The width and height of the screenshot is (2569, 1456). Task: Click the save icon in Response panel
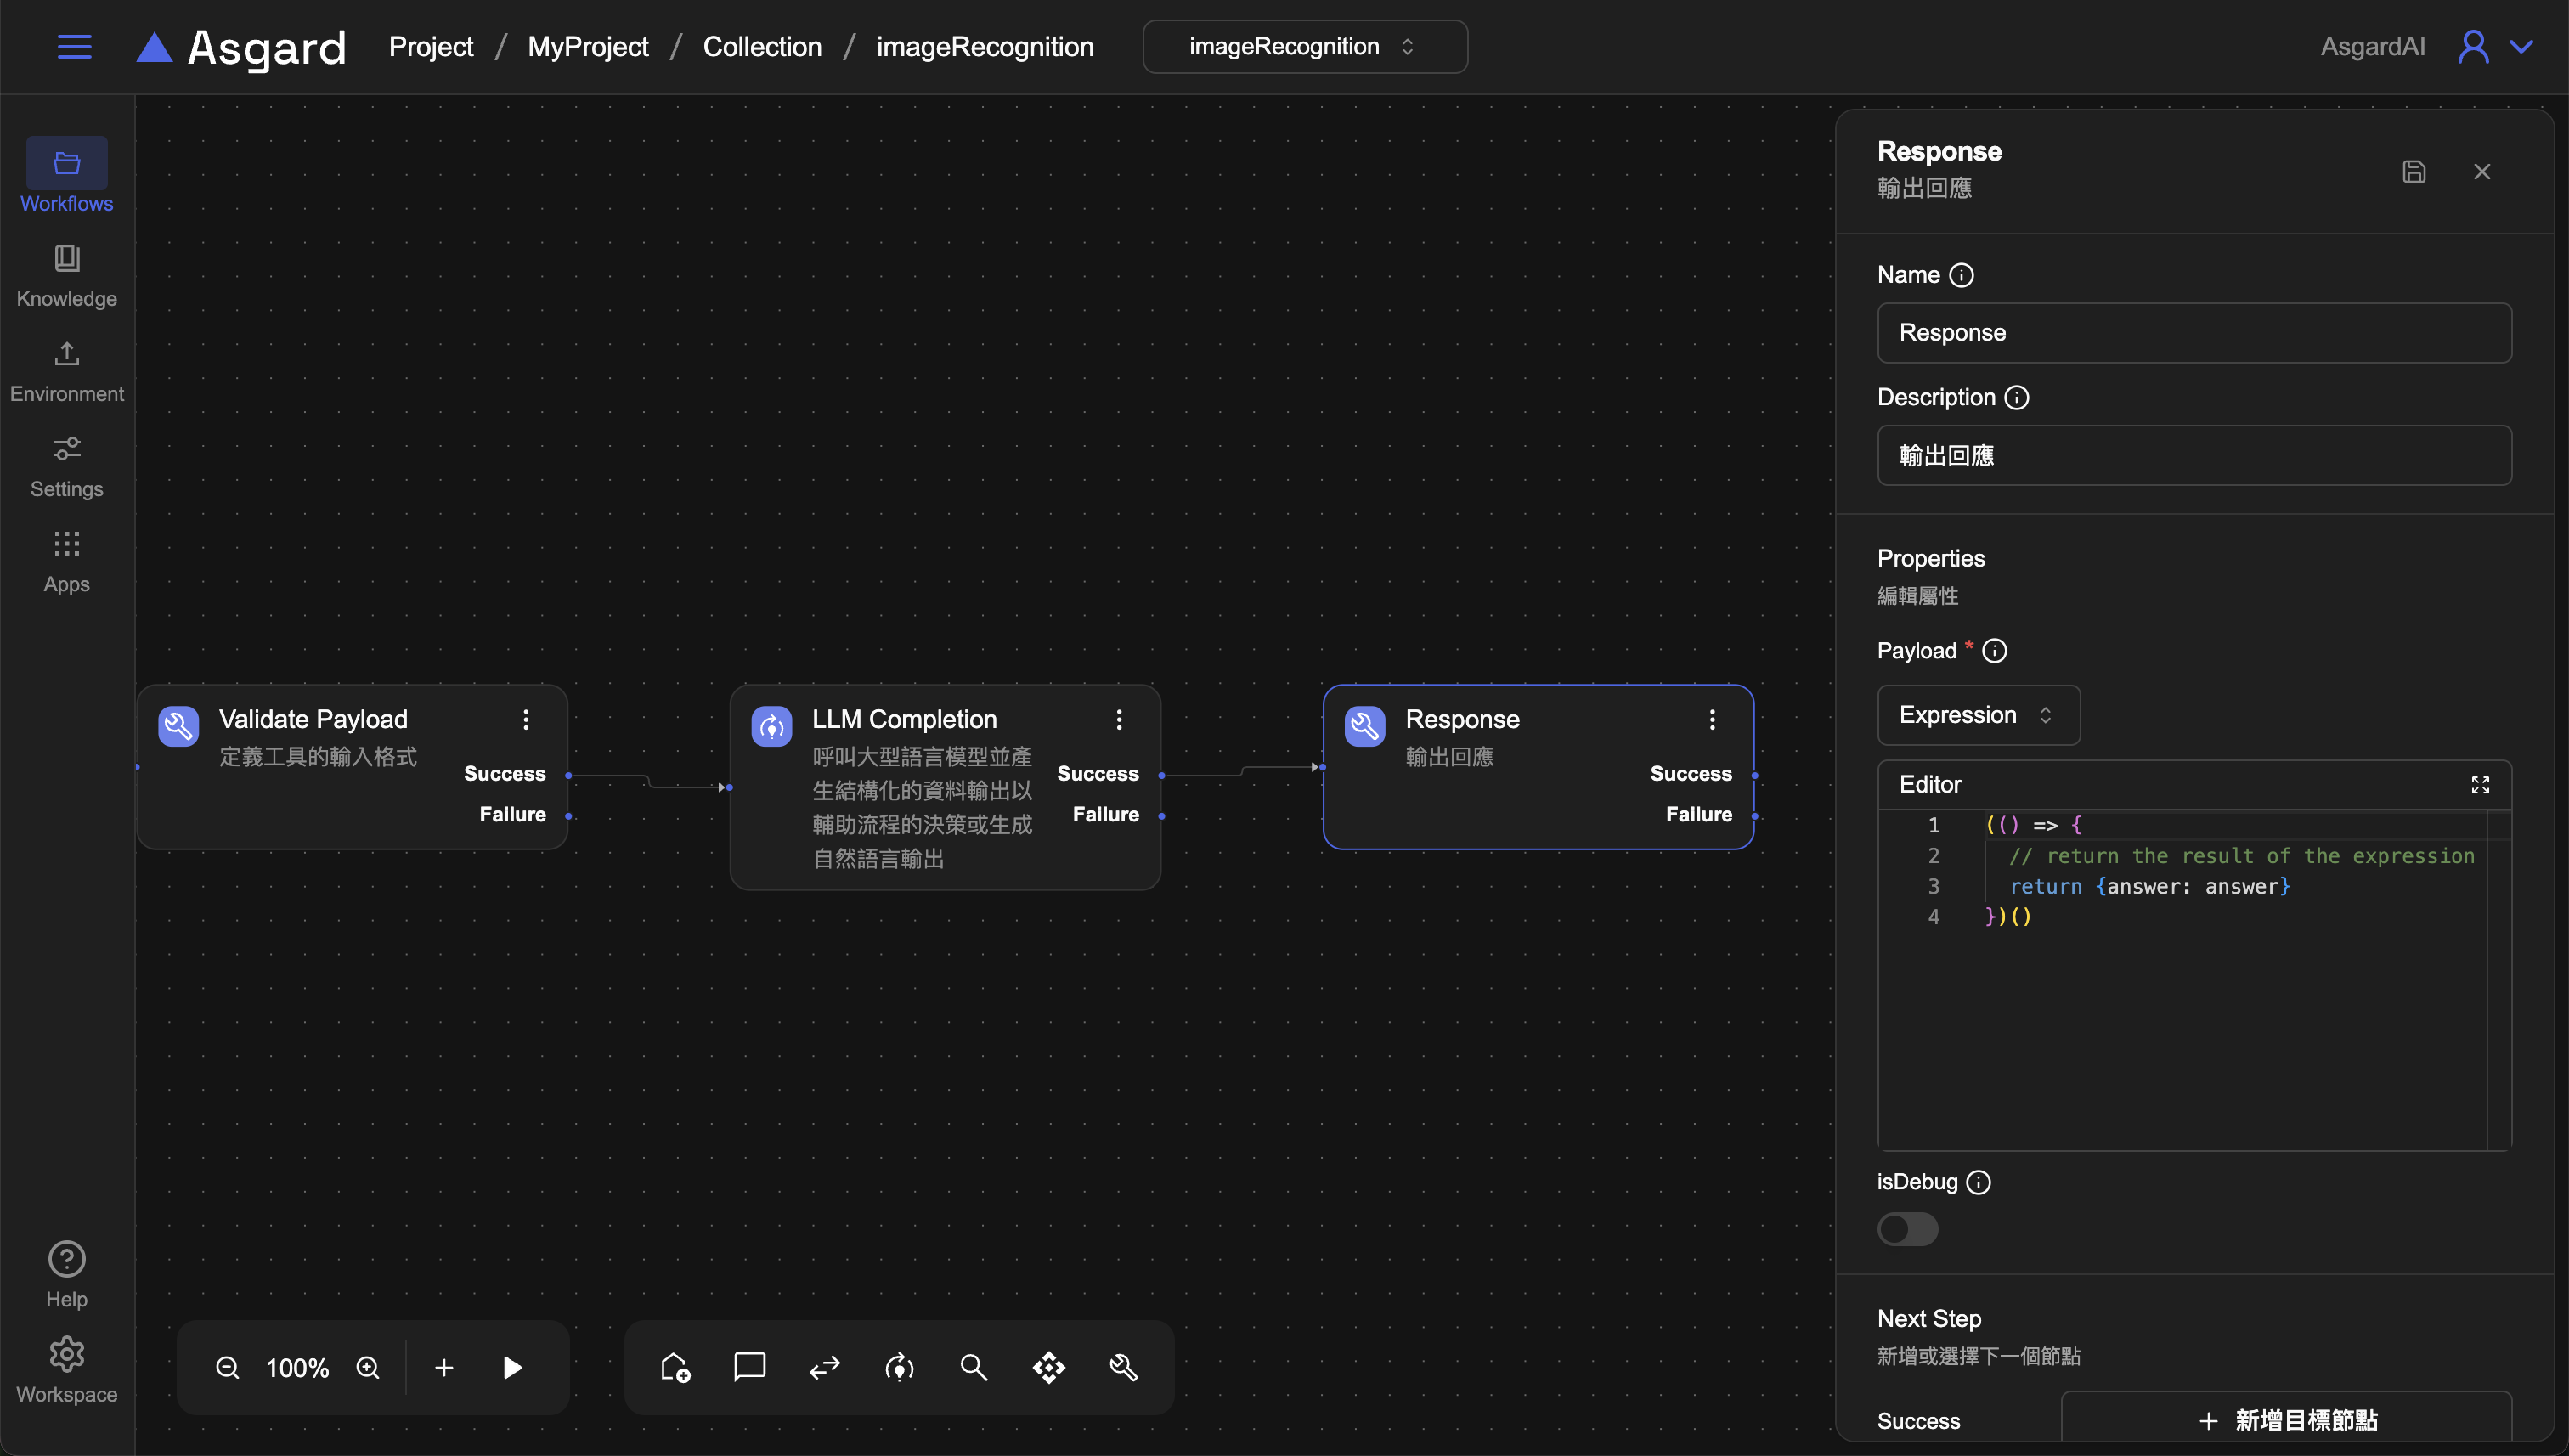2413,172
